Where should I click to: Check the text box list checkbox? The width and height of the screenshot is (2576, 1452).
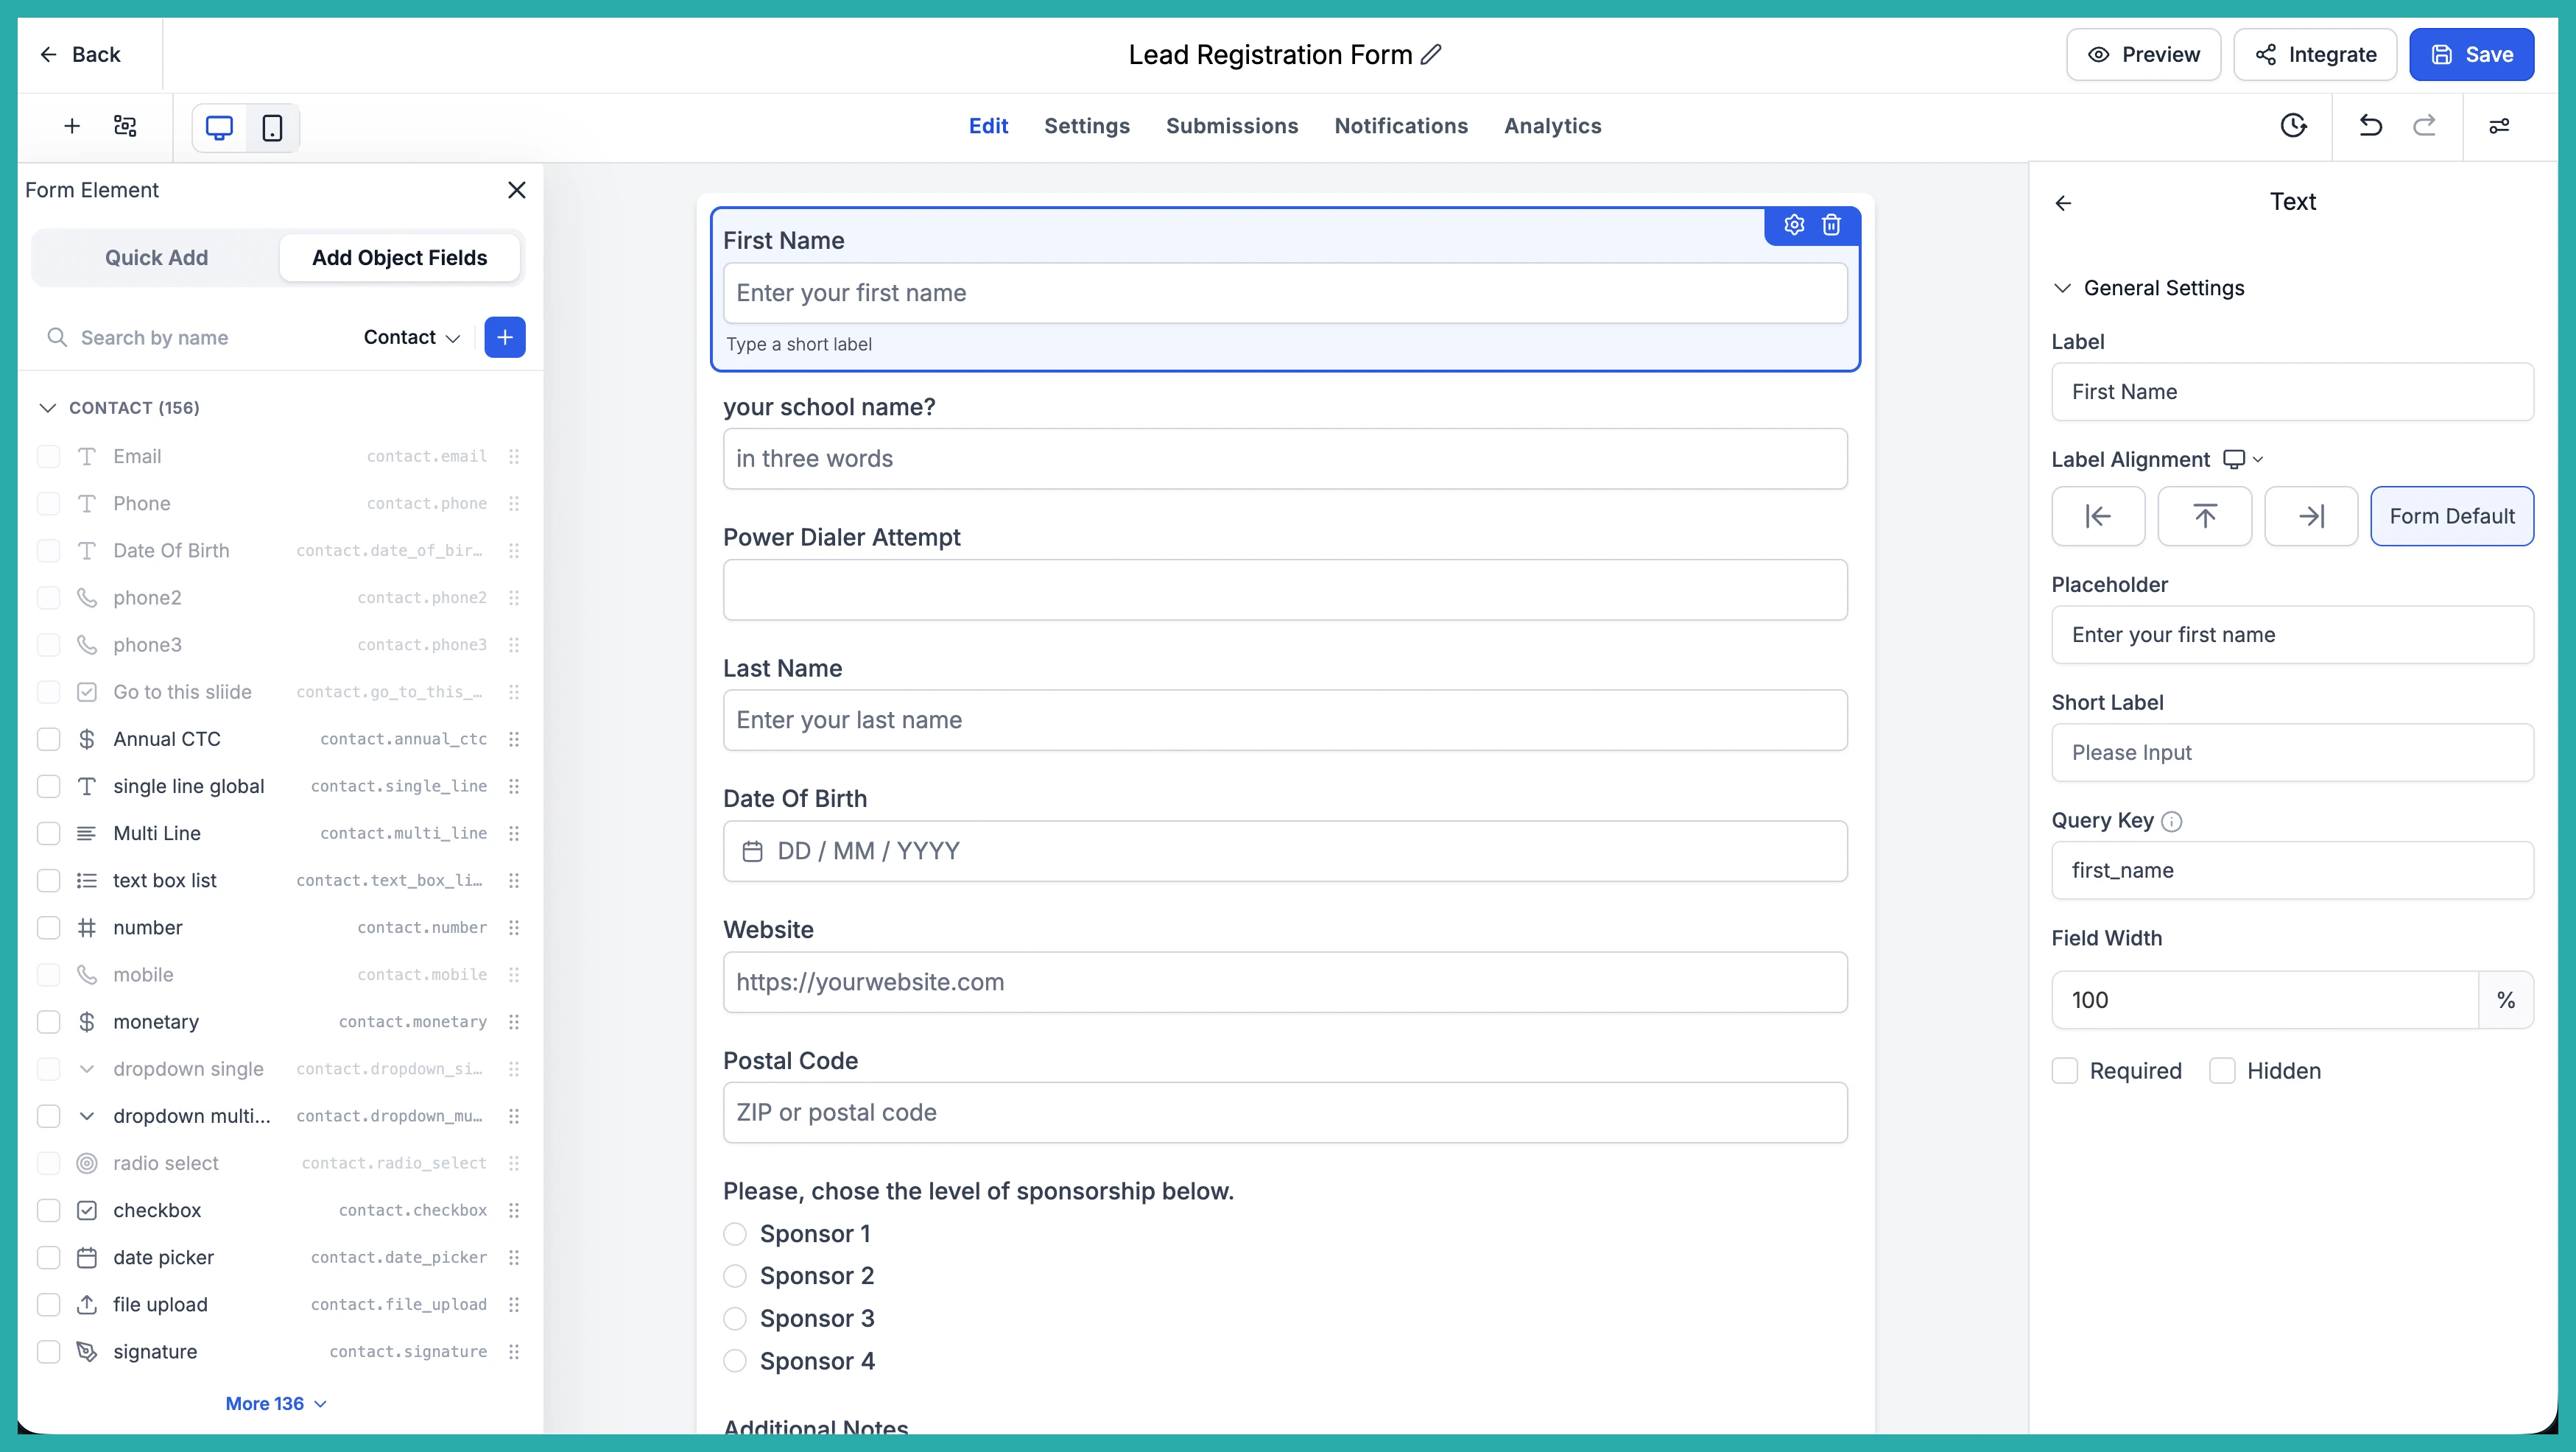(x=48, y=880)
